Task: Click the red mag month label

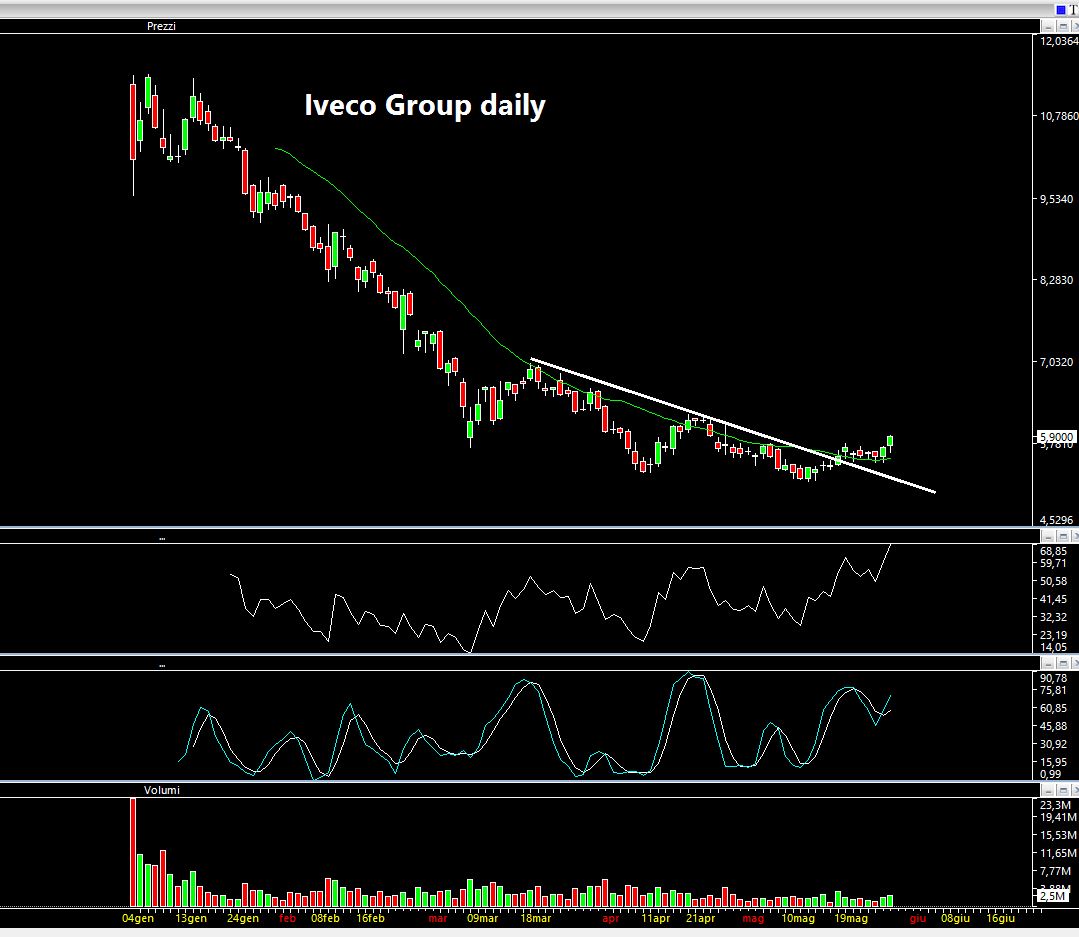Action: click(x=754, y=918)
